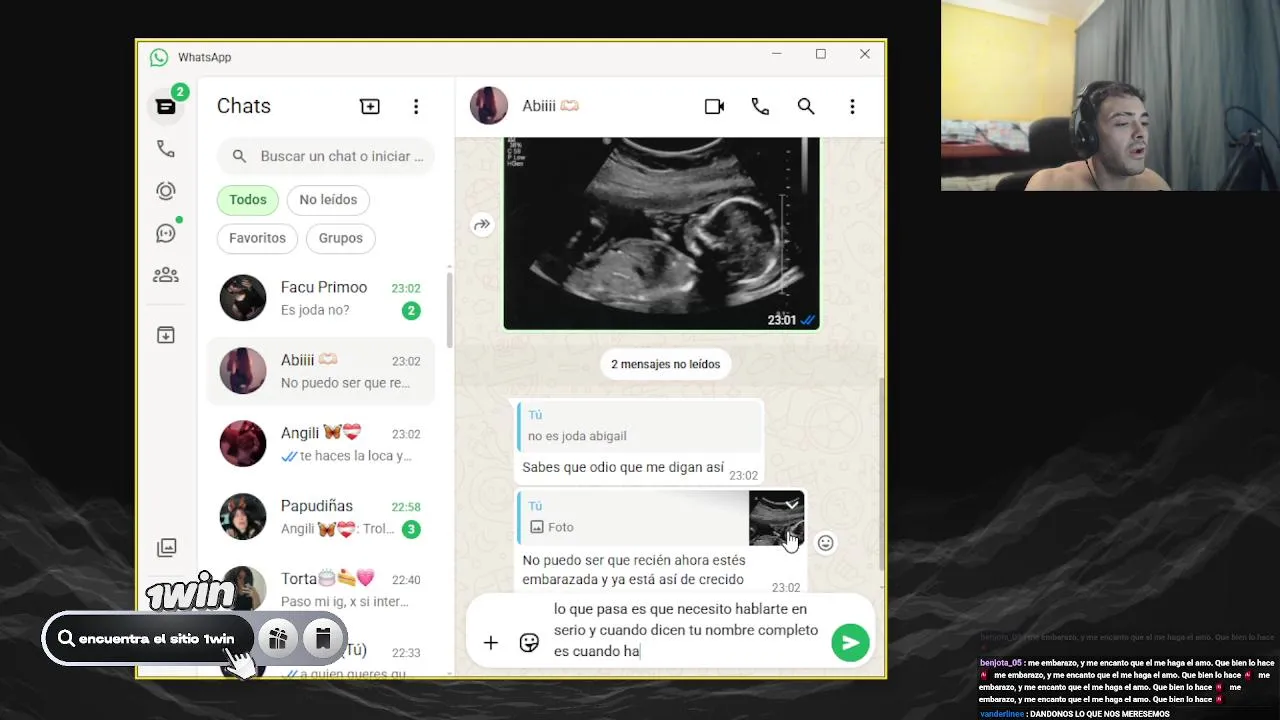Screen dimensions: 1280x720
Task: Click inside the message text box
Action: click(x=686, y=630)
